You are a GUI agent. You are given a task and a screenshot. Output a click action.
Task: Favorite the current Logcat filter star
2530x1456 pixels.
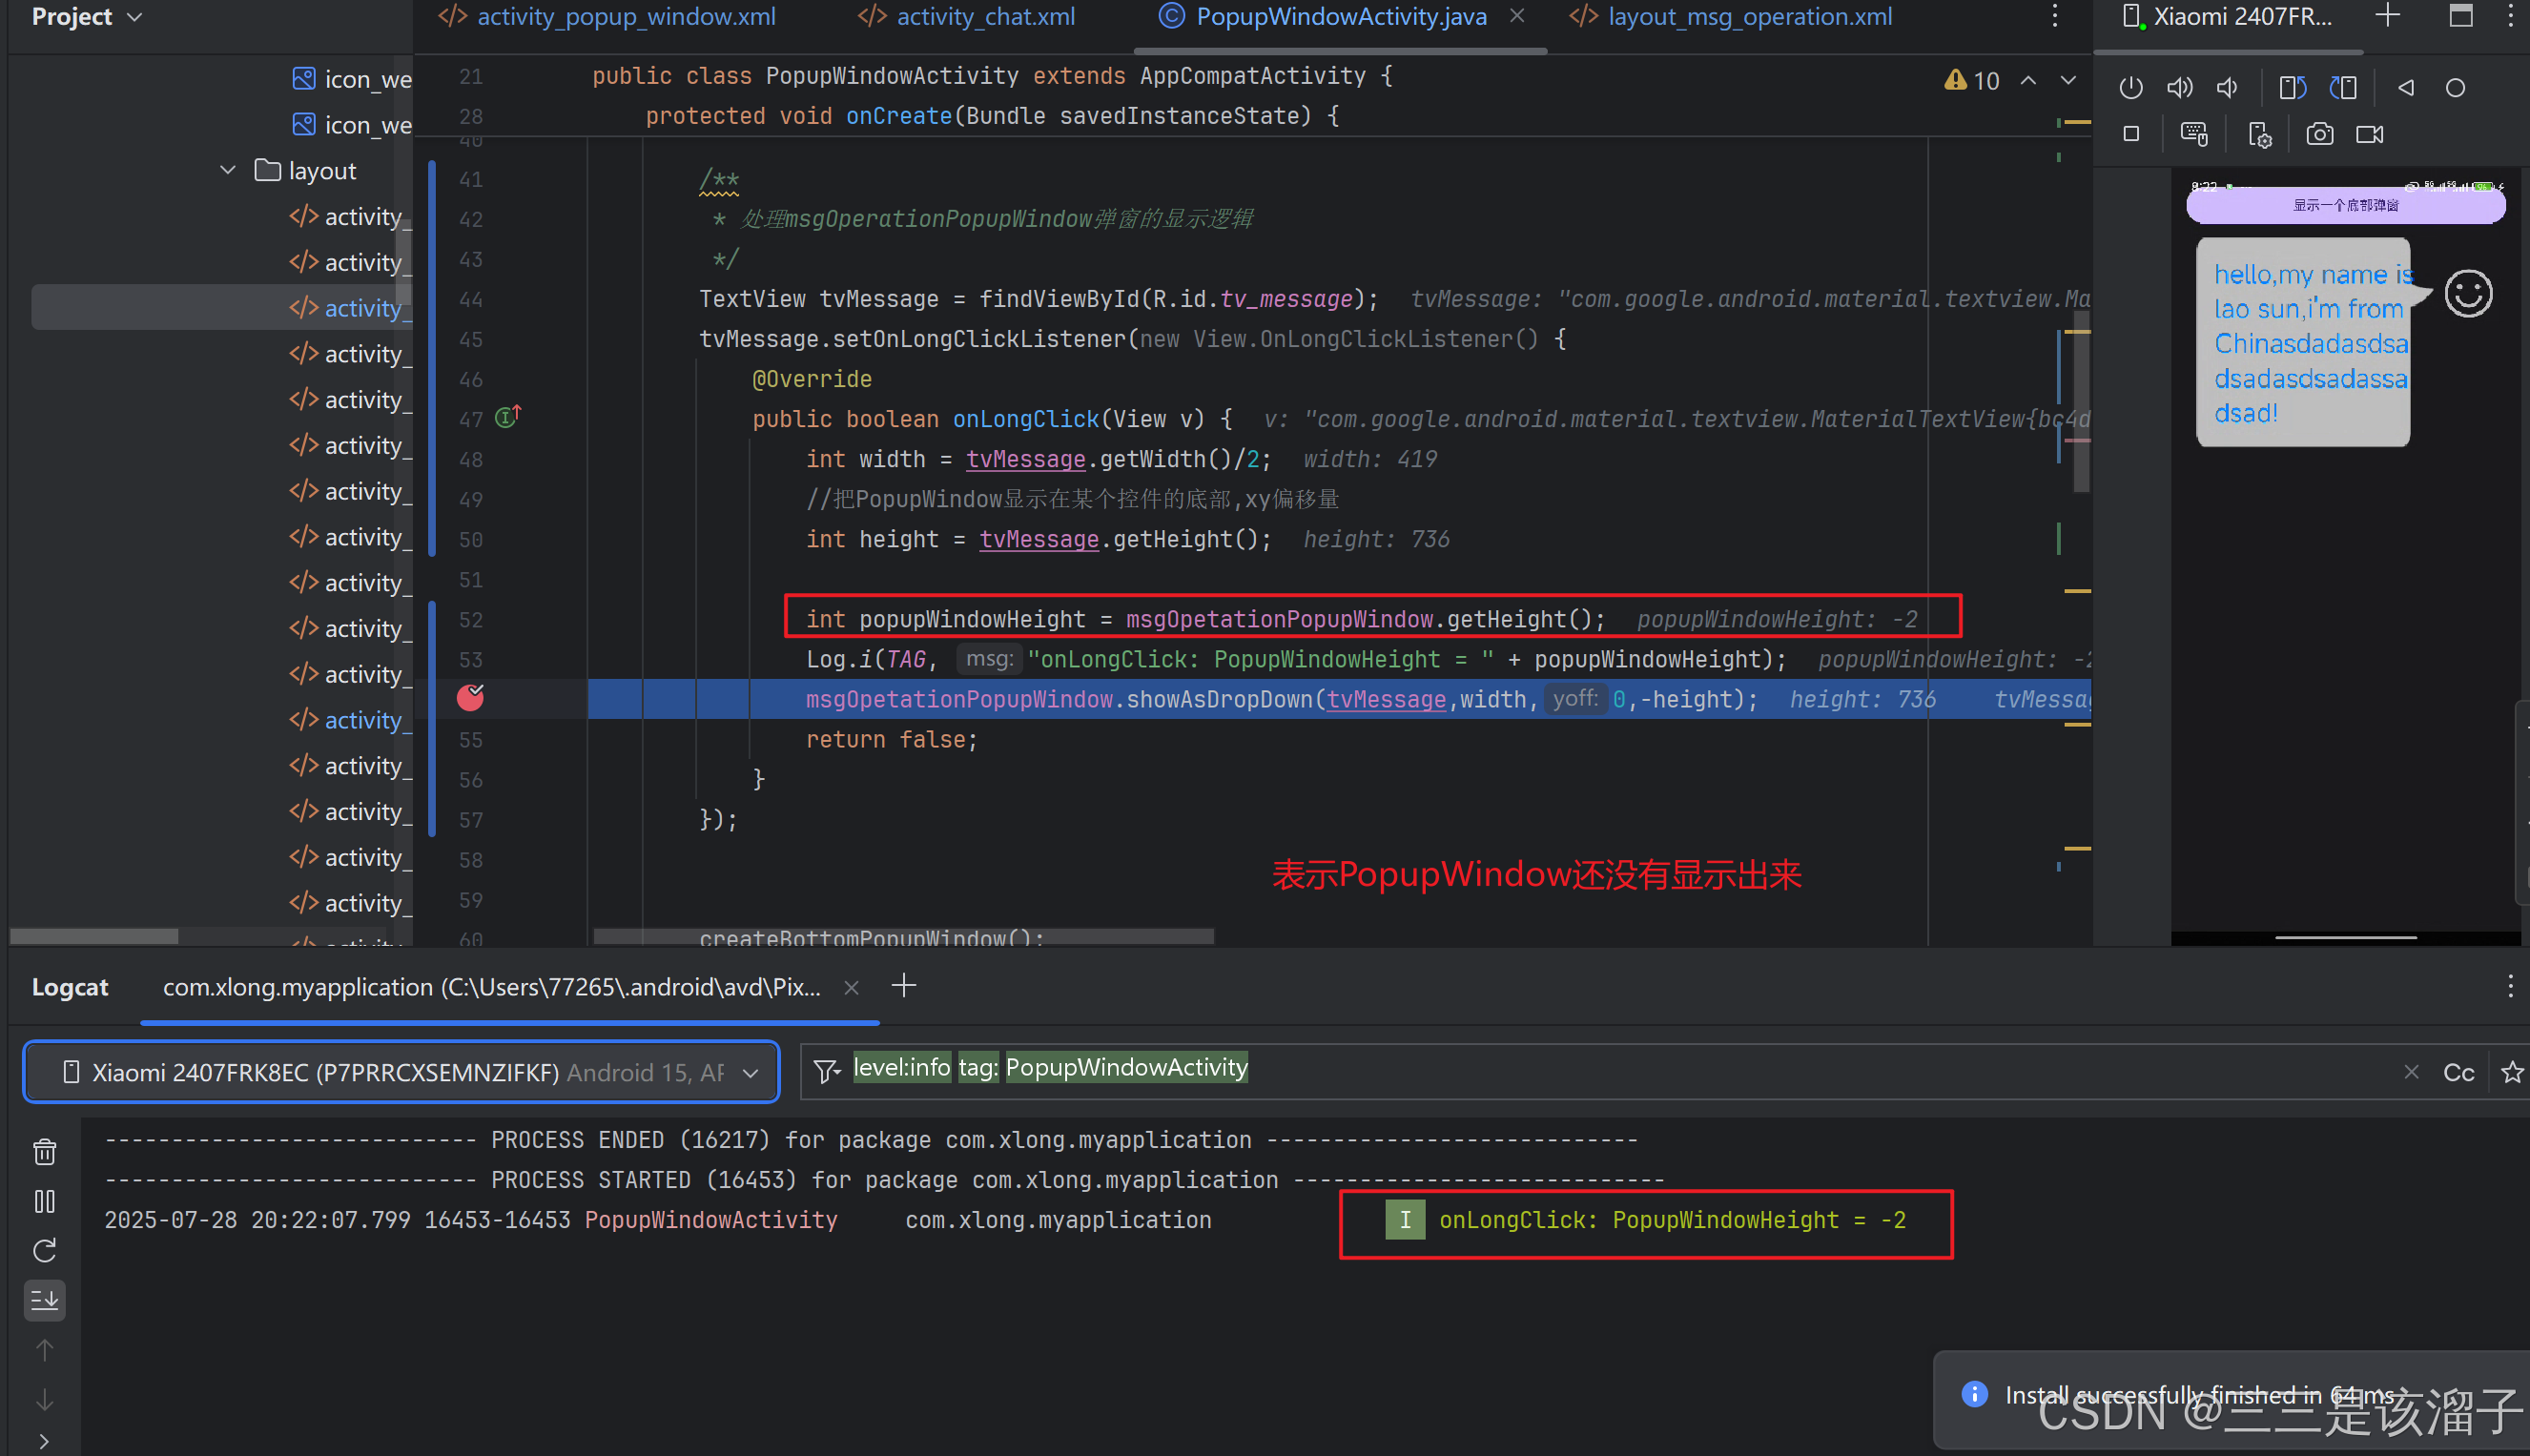point(2511,1072)
